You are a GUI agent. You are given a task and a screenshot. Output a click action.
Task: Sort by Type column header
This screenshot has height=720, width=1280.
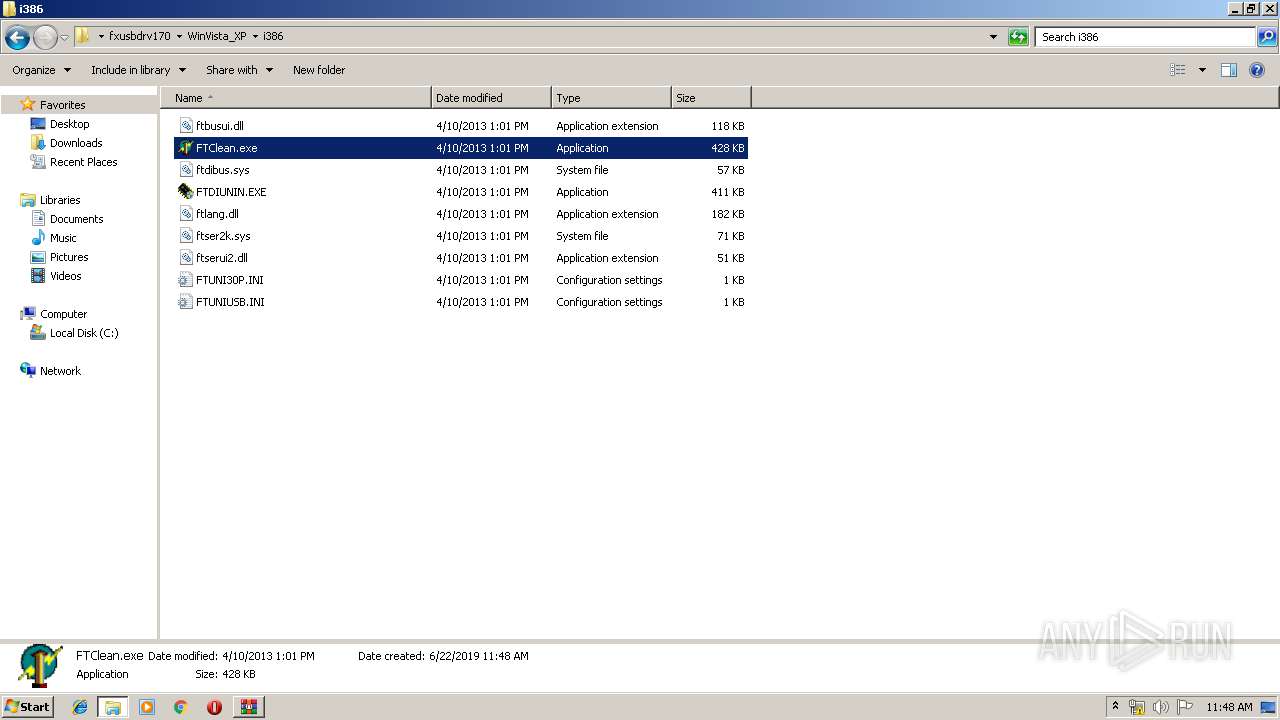coord(611,98)
